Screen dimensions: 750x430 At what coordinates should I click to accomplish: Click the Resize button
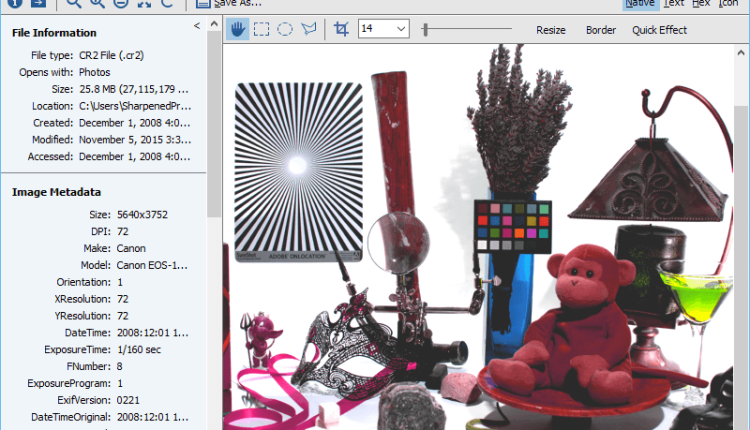550,30
